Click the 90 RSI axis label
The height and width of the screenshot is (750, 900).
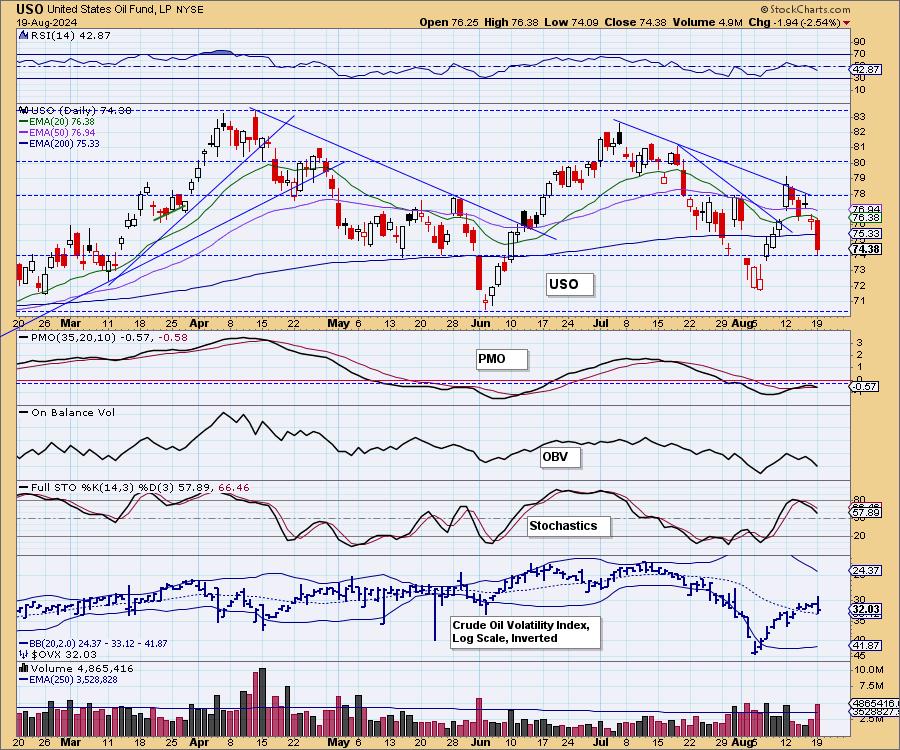pyautogui.click(x=859, y=42)
